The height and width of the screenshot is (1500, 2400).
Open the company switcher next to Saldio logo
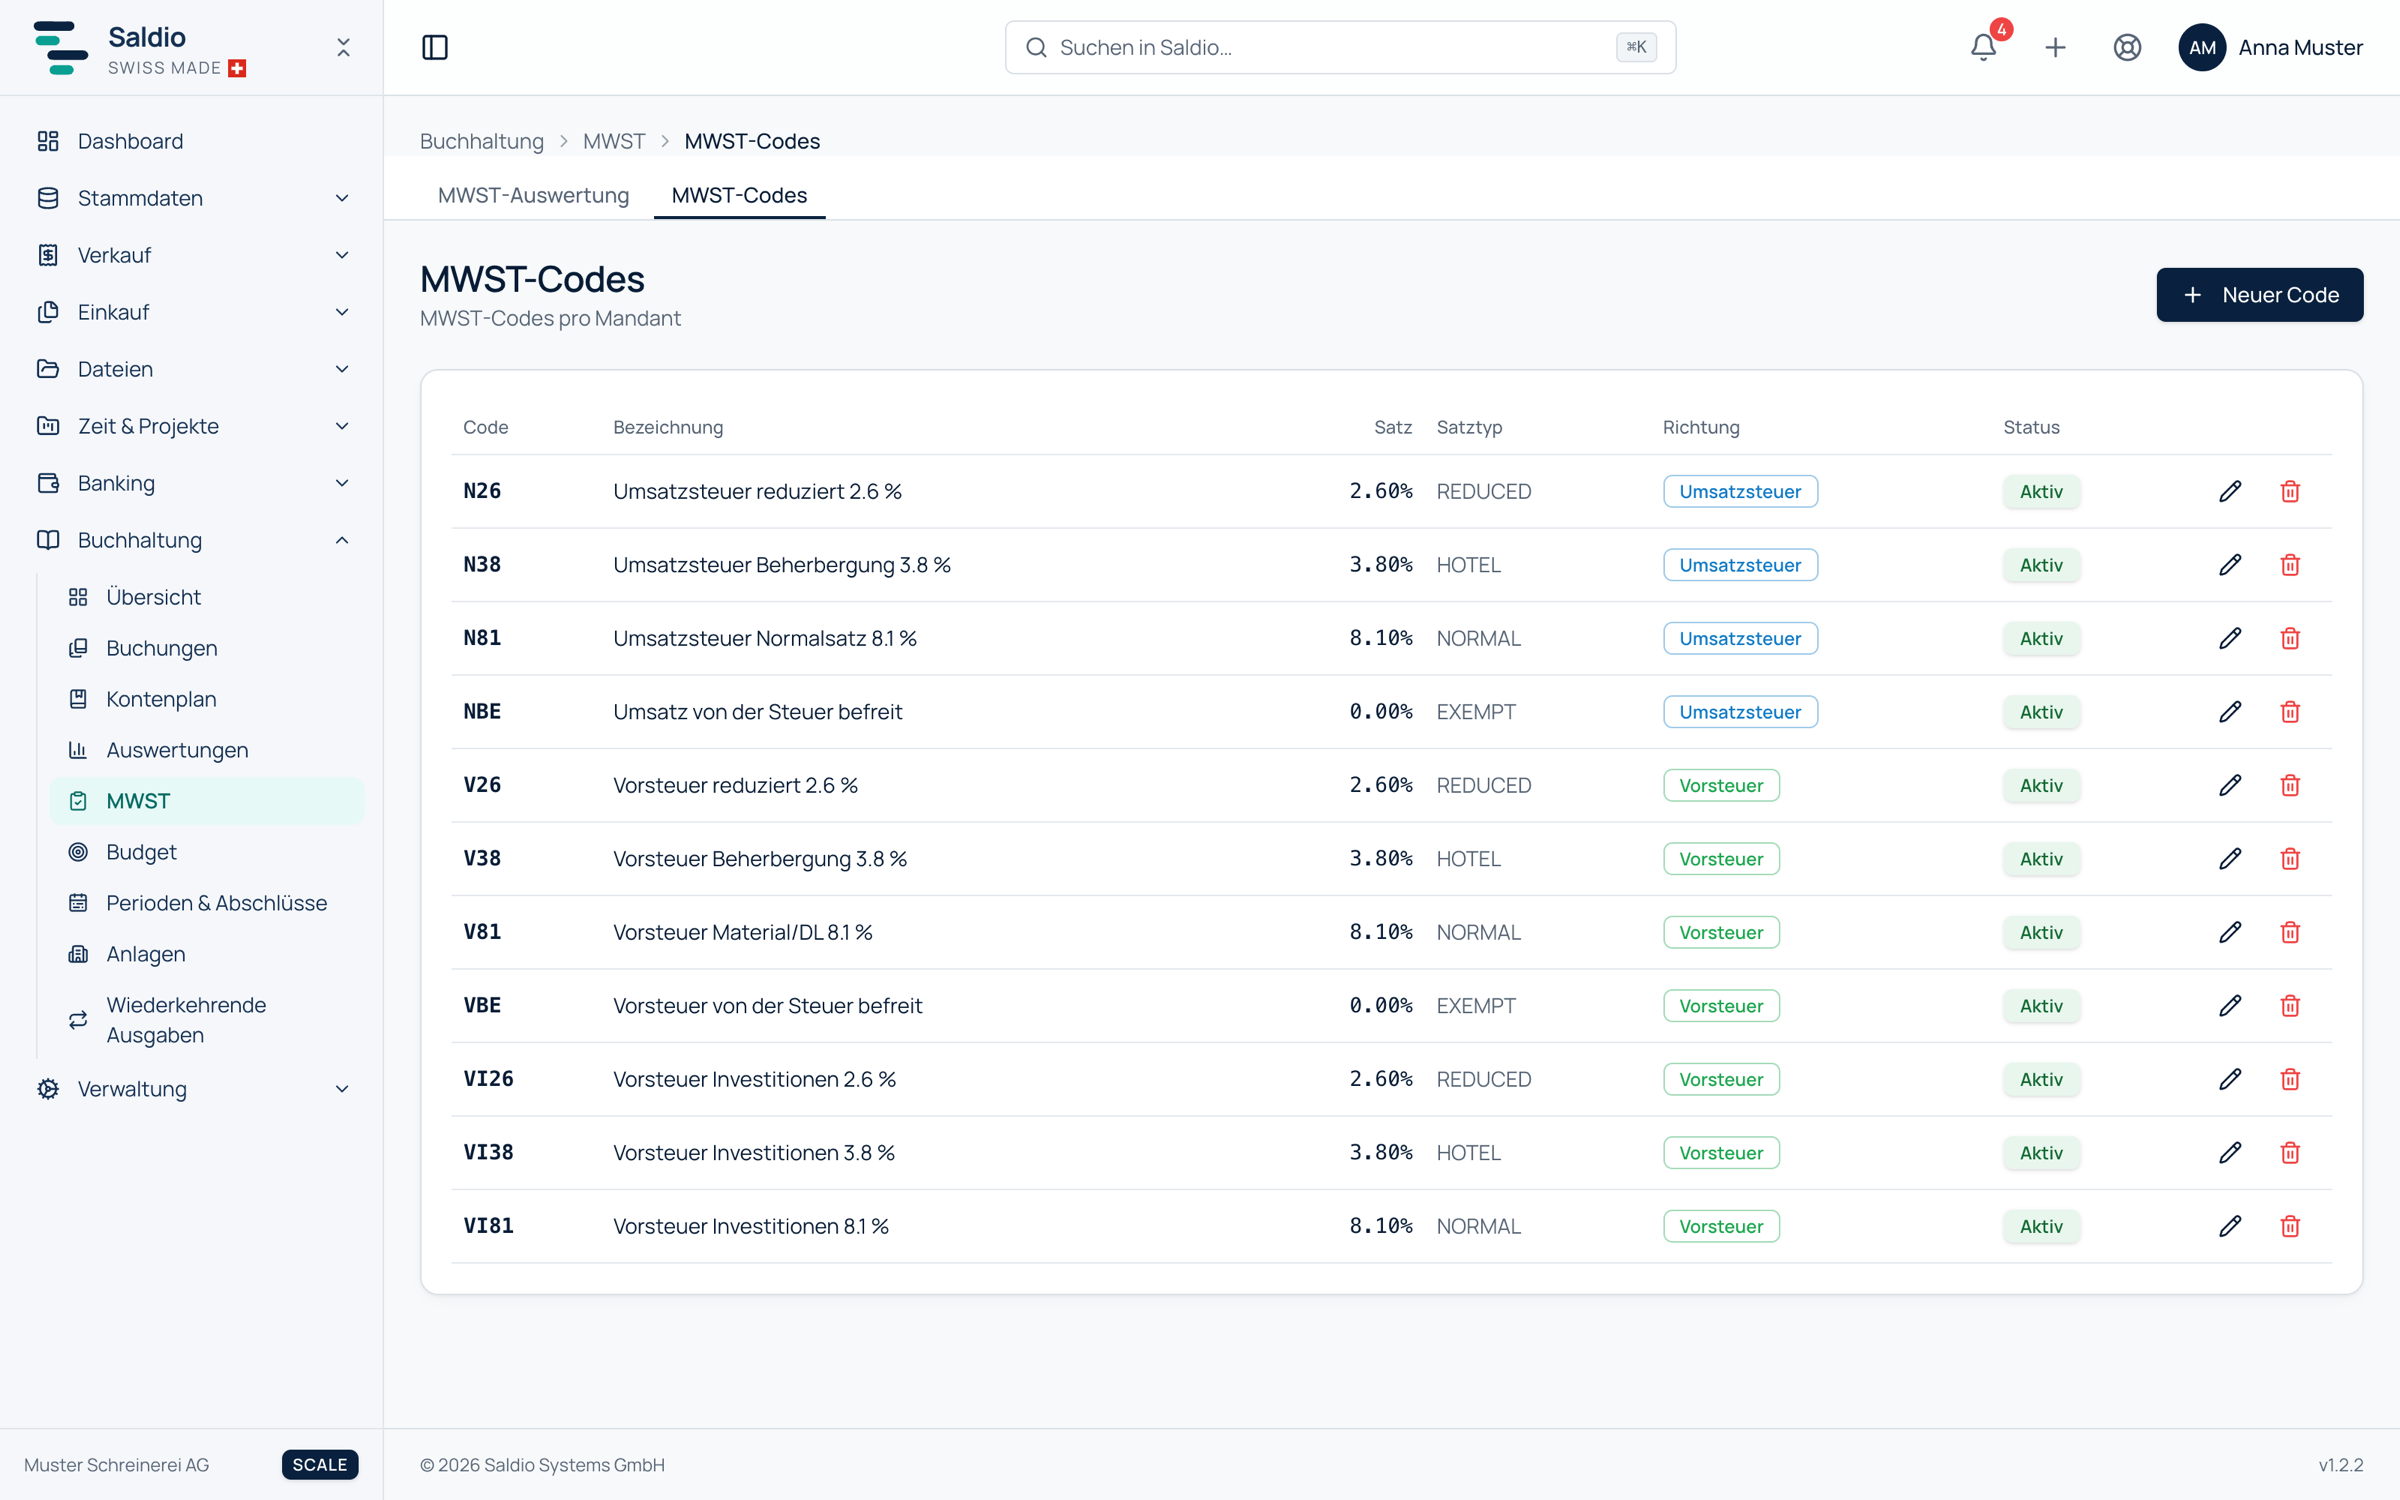click(343, 47)
